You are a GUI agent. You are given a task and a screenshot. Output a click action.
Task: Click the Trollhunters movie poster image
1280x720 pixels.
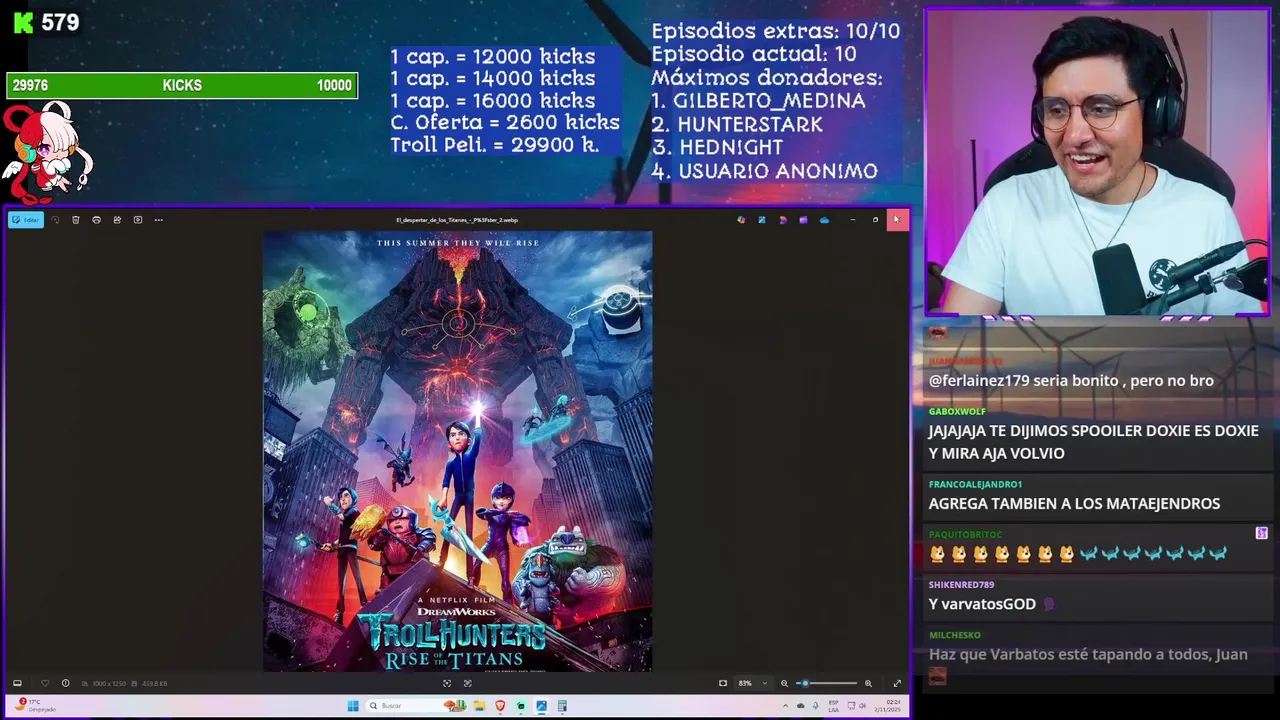[457, 451]
